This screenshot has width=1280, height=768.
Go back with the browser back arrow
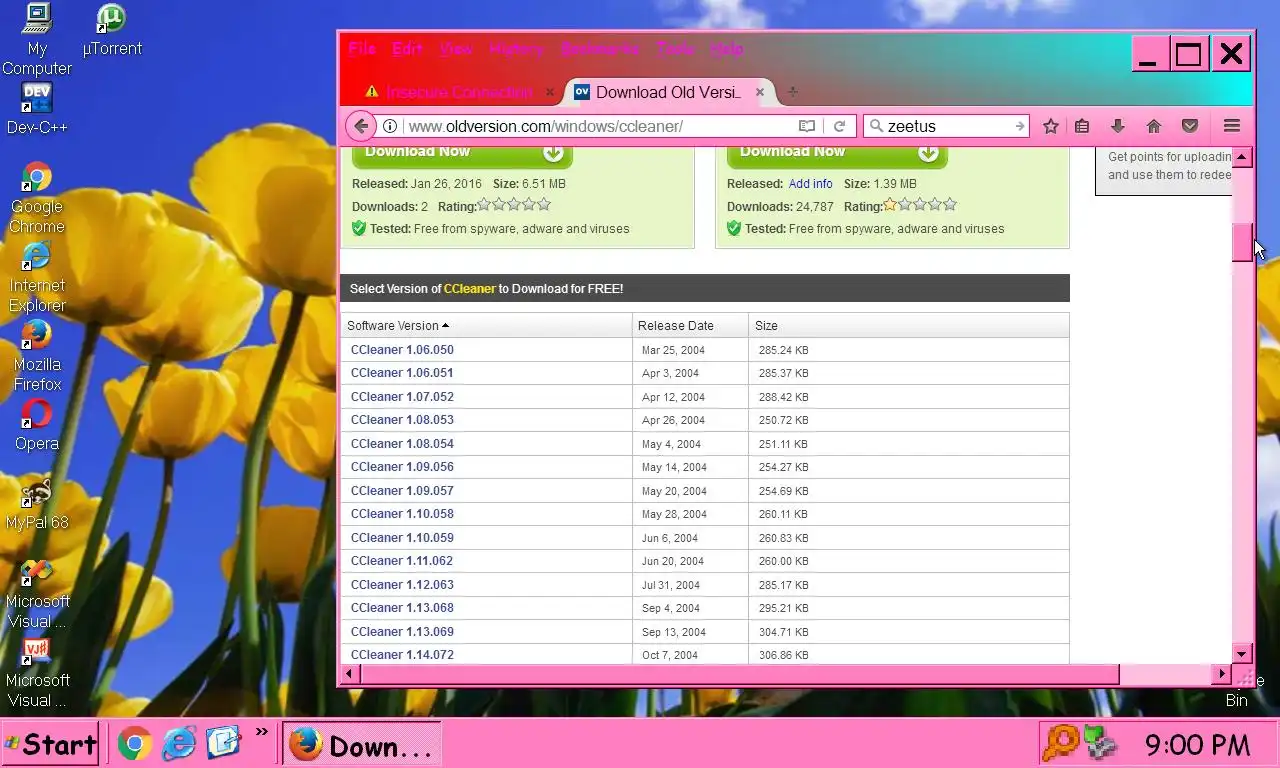361,126
